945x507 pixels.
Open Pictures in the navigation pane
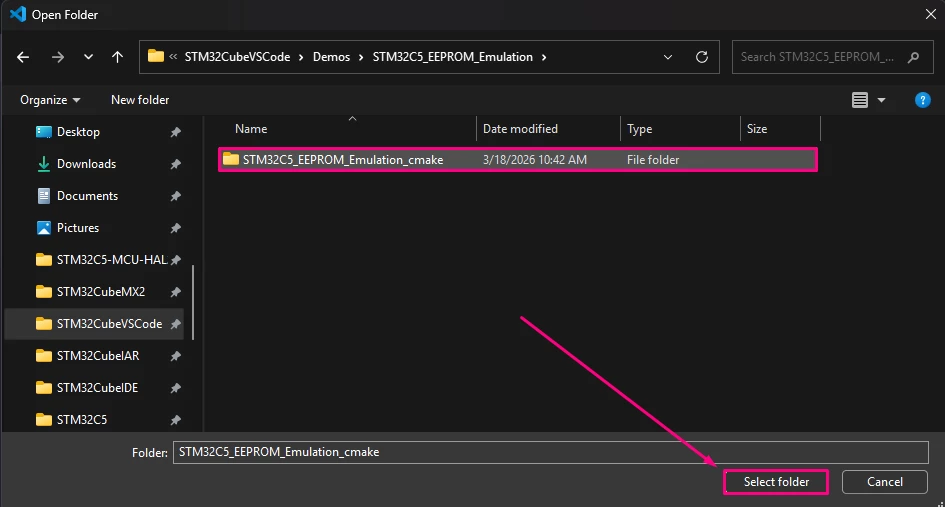pyautogui.click(x=78, y=228)
